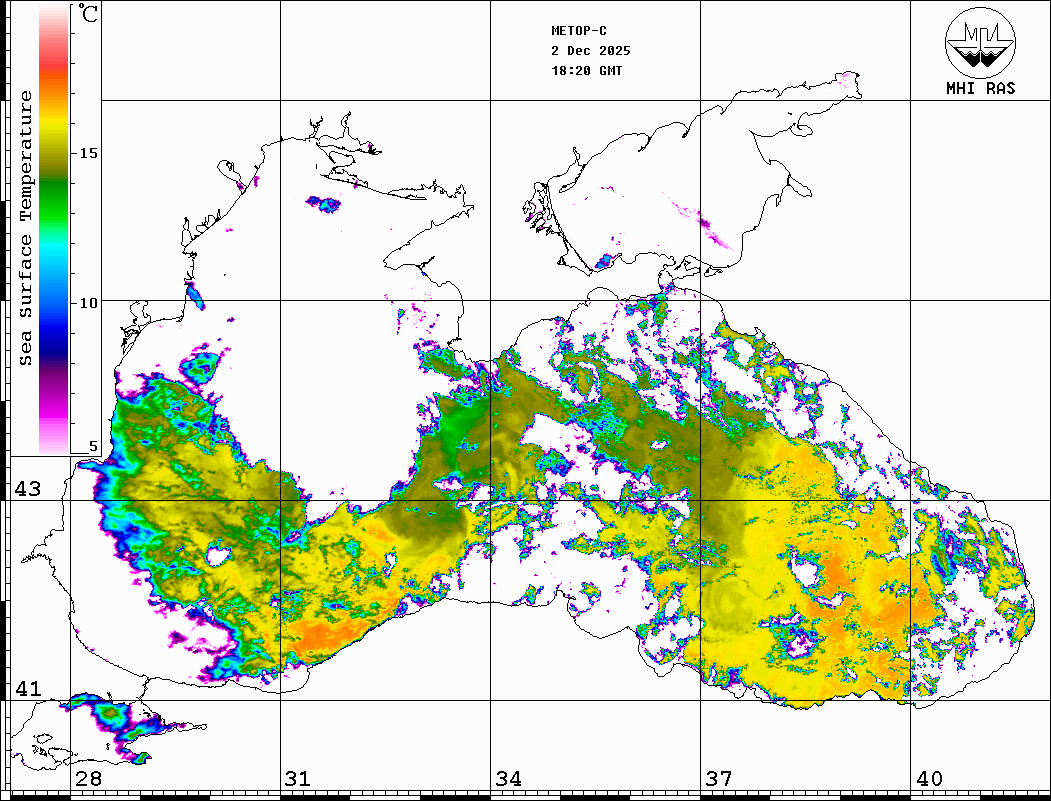Click the latitude 41 axis label

(27, 689)
